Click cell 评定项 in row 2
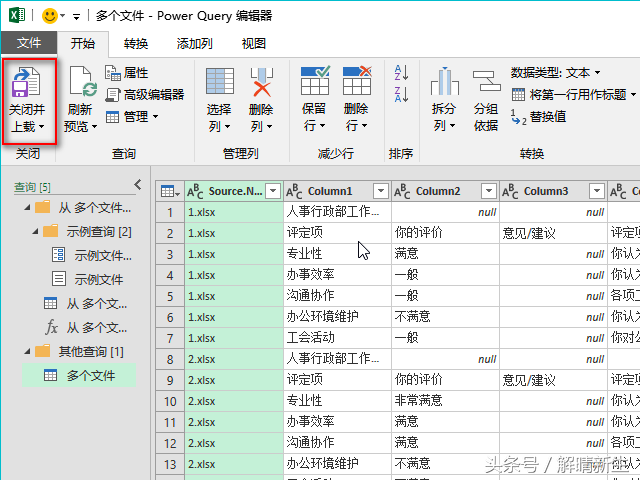The width and height of the screenshot is (640, 480). pyautogui.click(x=337, y=233)
